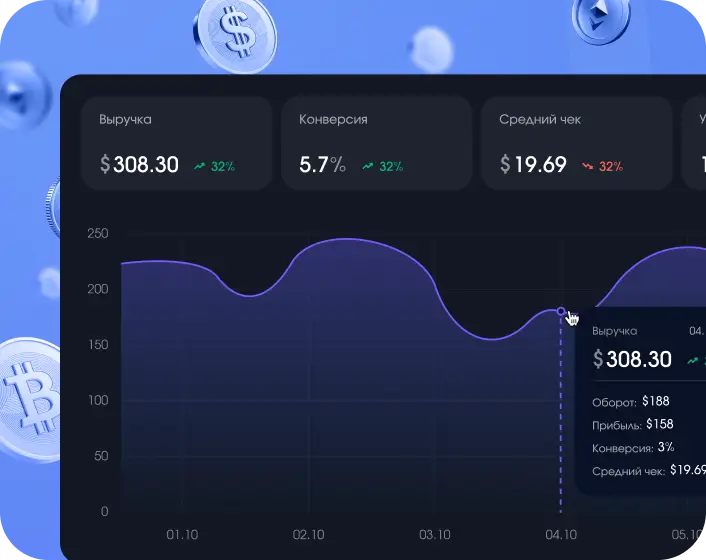The image size is (706, 560).
Task: Click the $308.30 value in top Выручка card
Action: pyautogui.click(x=139, y=164)
